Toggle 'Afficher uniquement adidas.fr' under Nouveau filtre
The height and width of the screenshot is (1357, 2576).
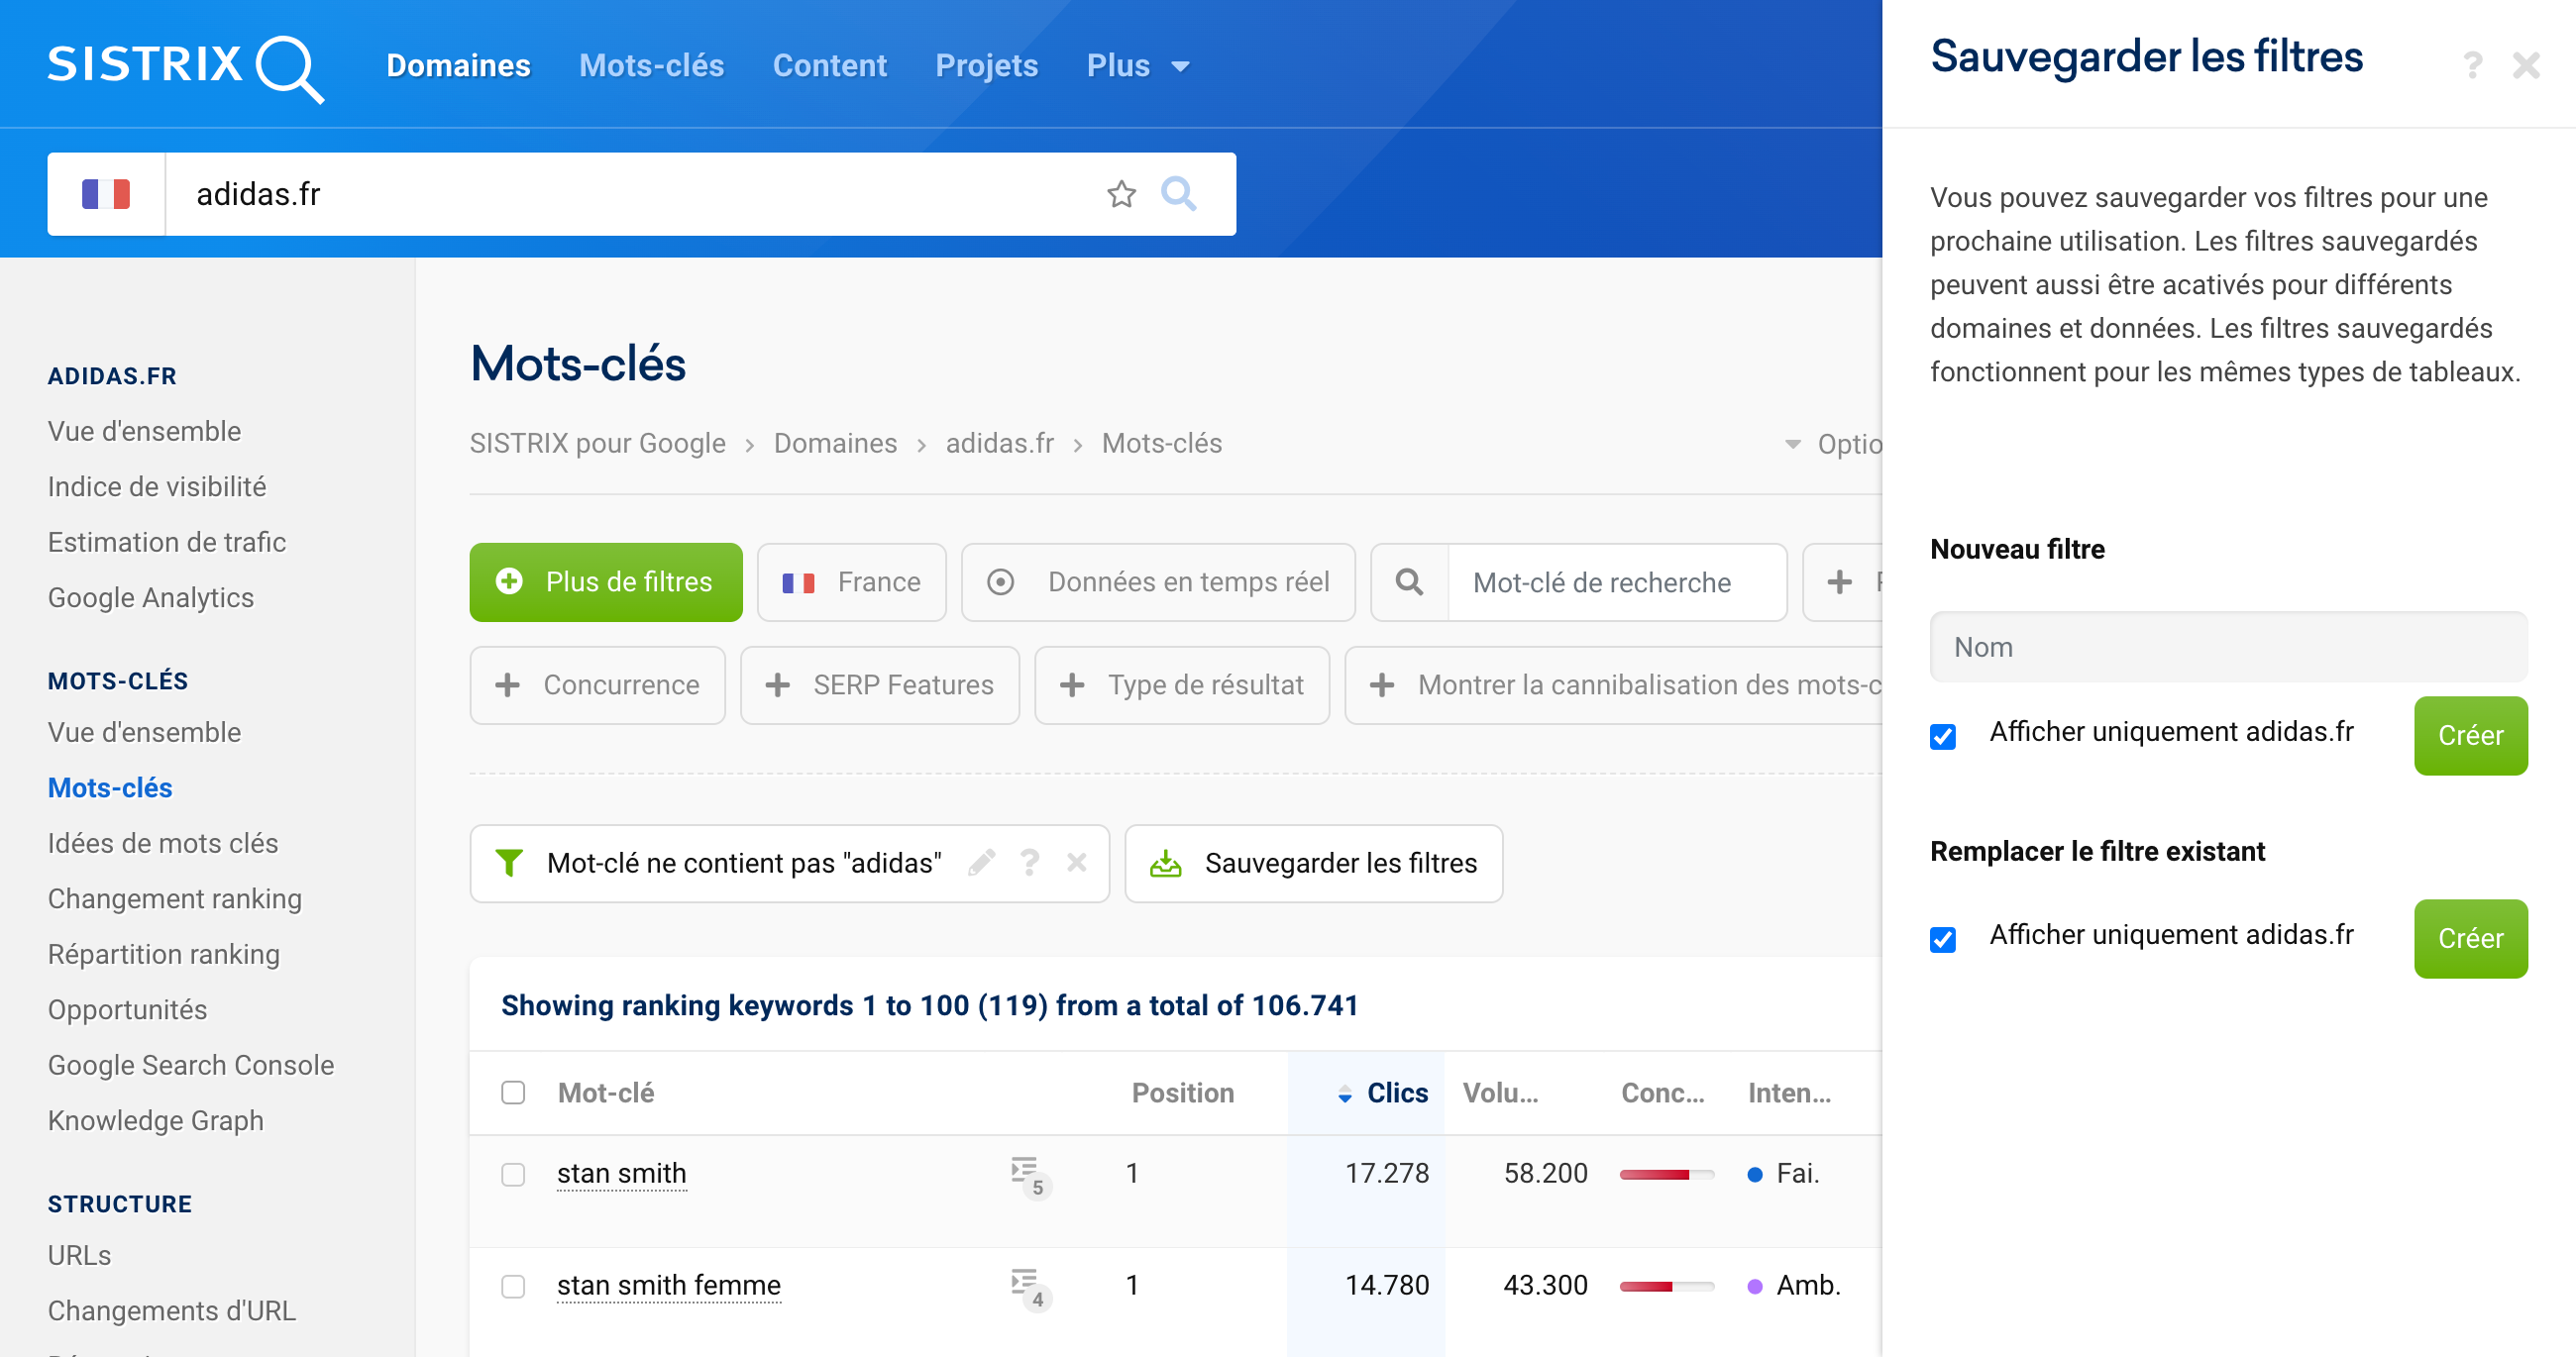[x=1946, y=734]
